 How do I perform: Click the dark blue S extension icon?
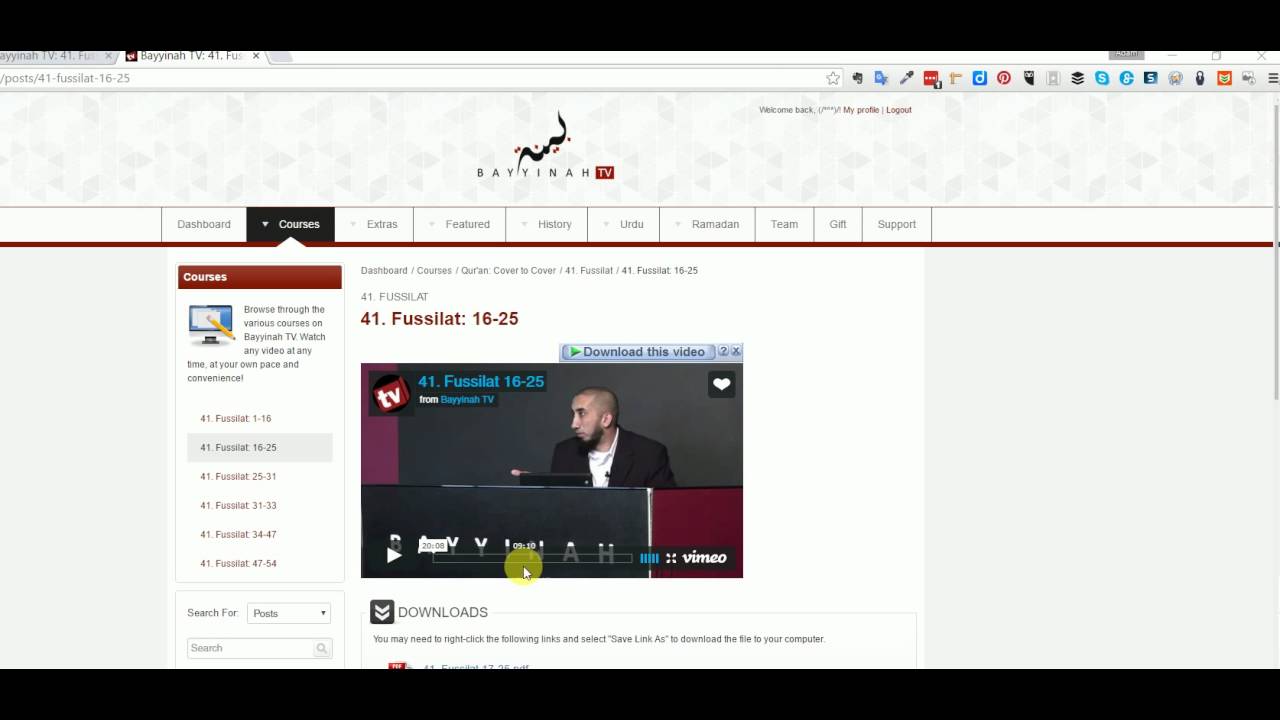tap(1151, 78)
